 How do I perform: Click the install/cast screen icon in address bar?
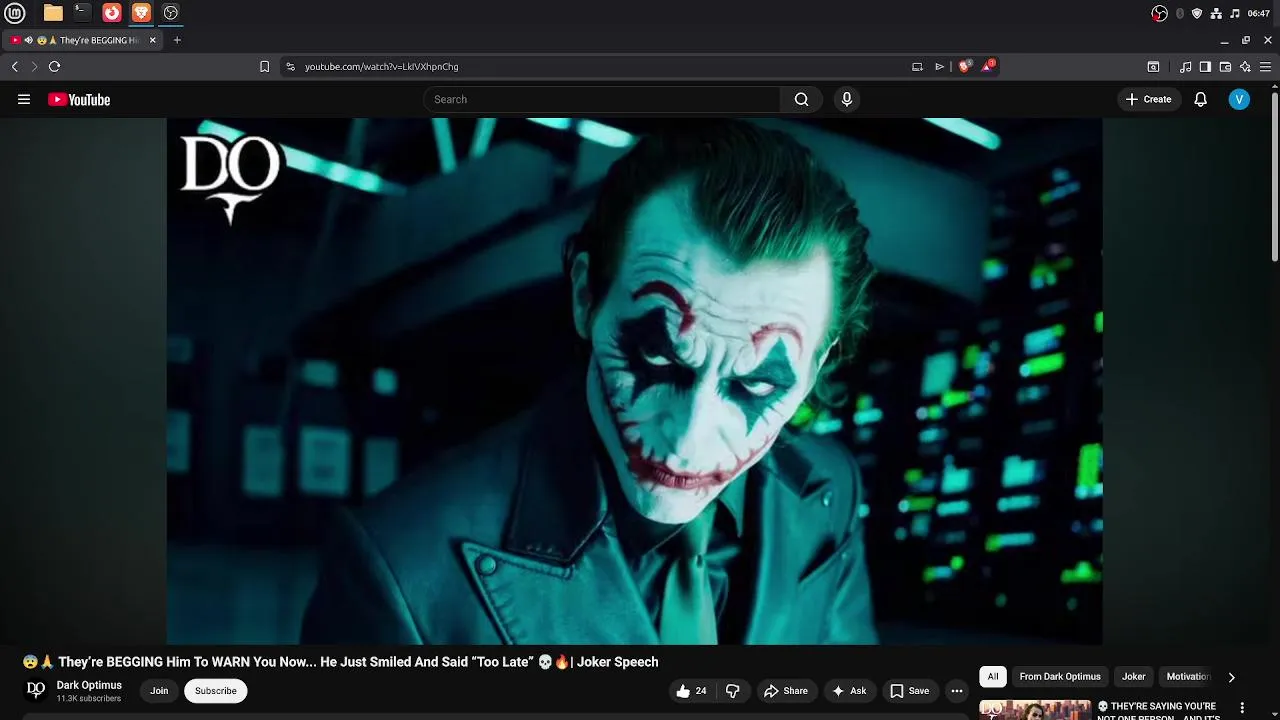917,66
